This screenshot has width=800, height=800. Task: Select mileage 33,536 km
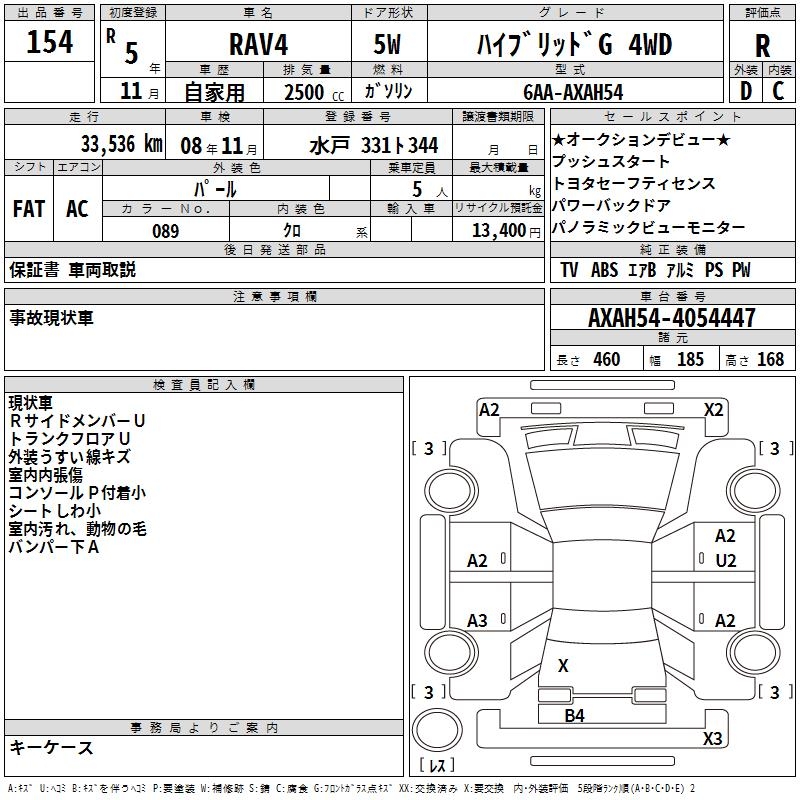[121, 144]
